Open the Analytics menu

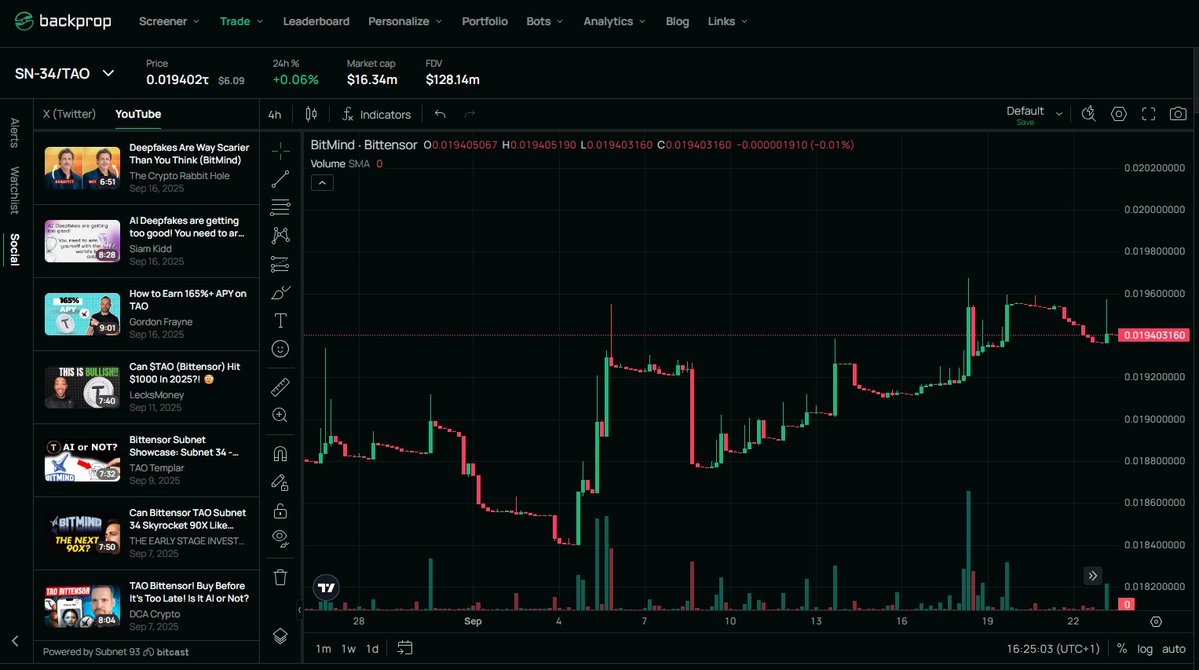click(614, 21)
